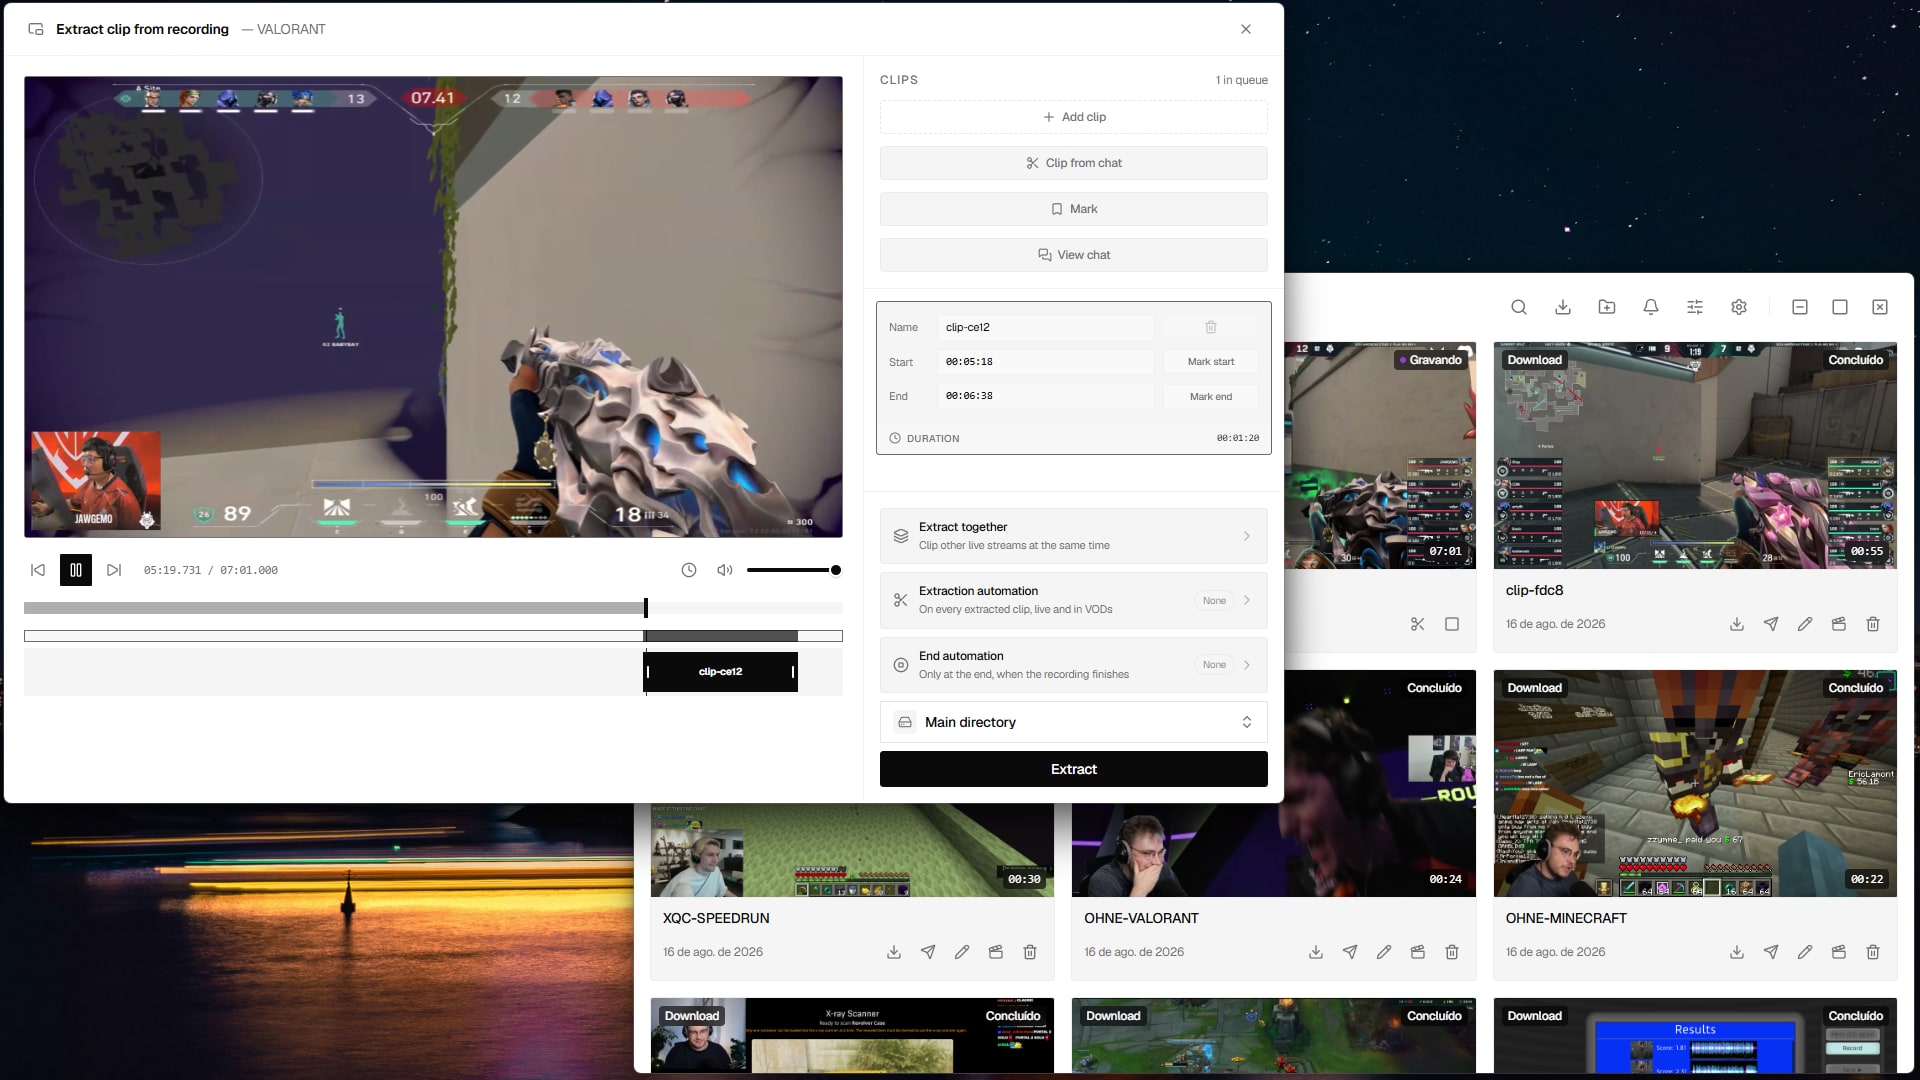
Task: Click the Mark button
Action: pyautogui.click(x=1074, y=209)
